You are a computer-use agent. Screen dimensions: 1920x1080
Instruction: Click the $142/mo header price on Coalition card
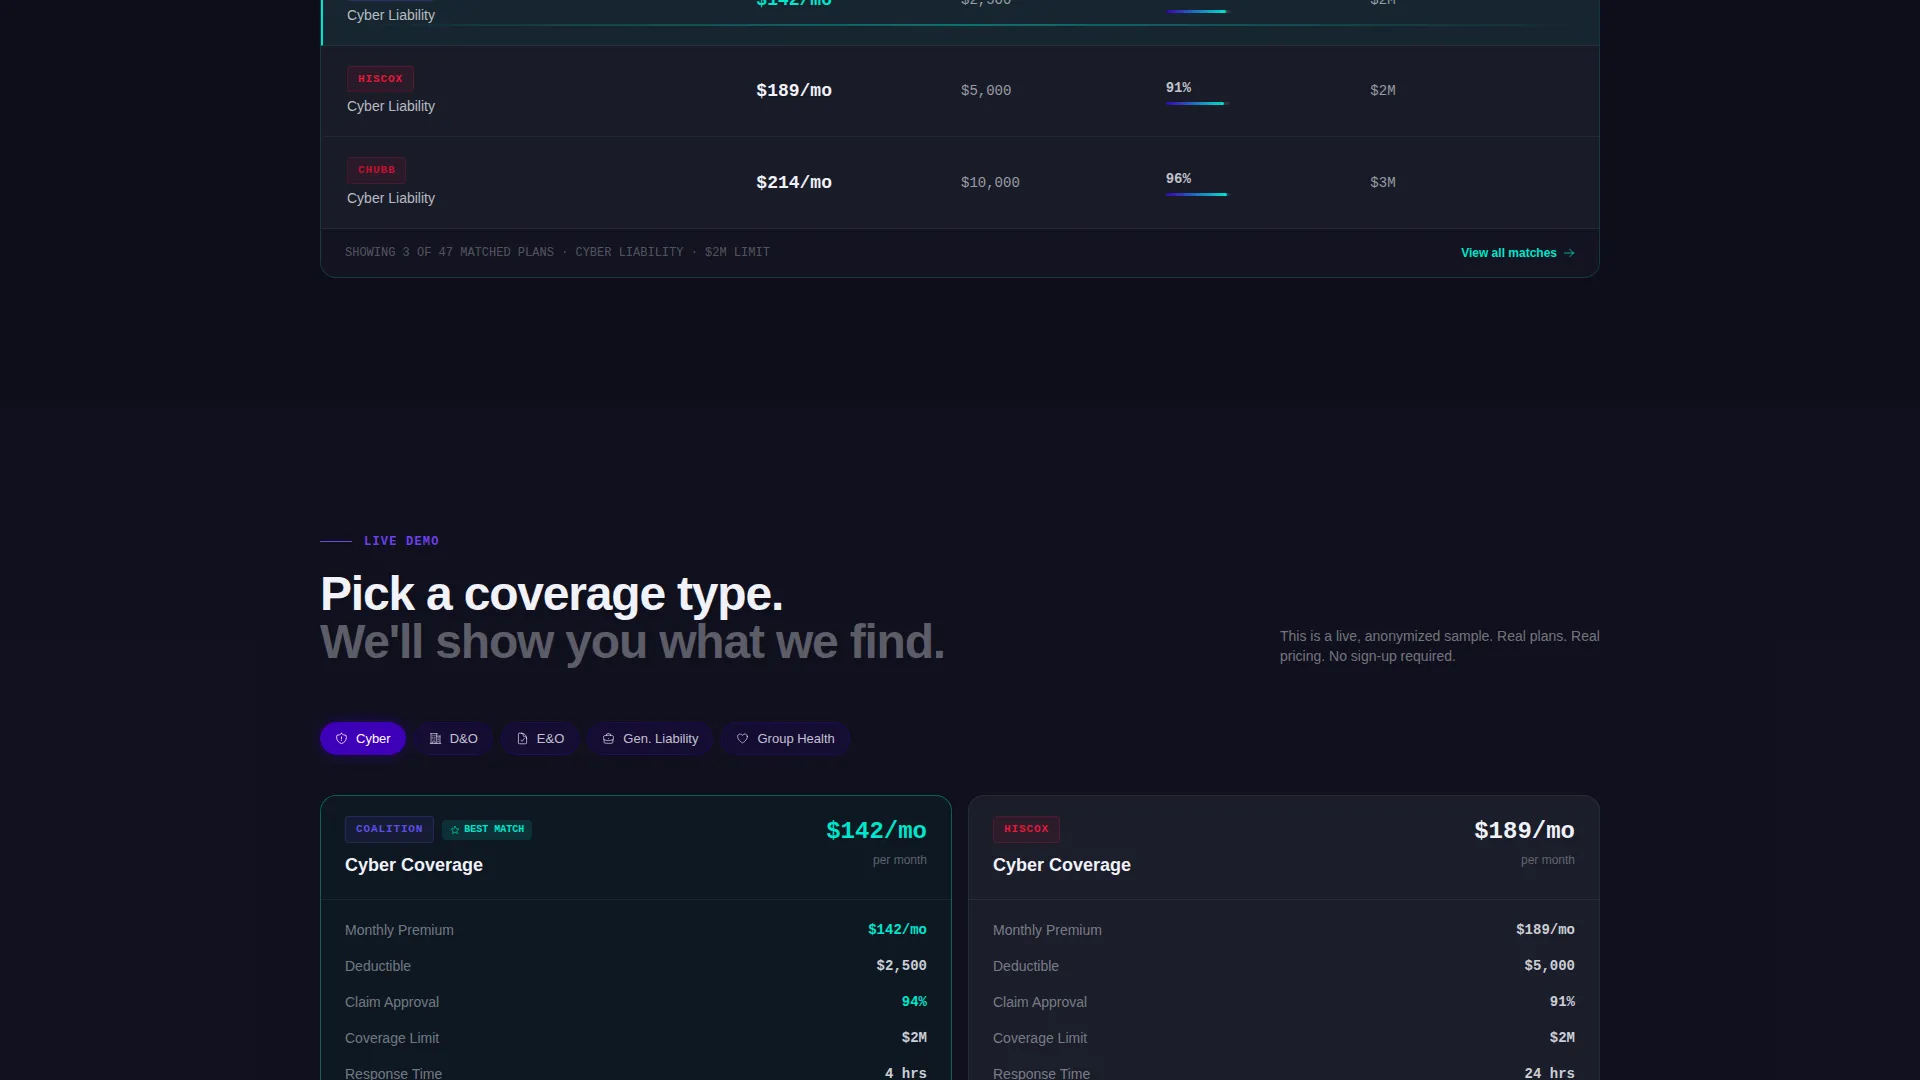(876, 831)
